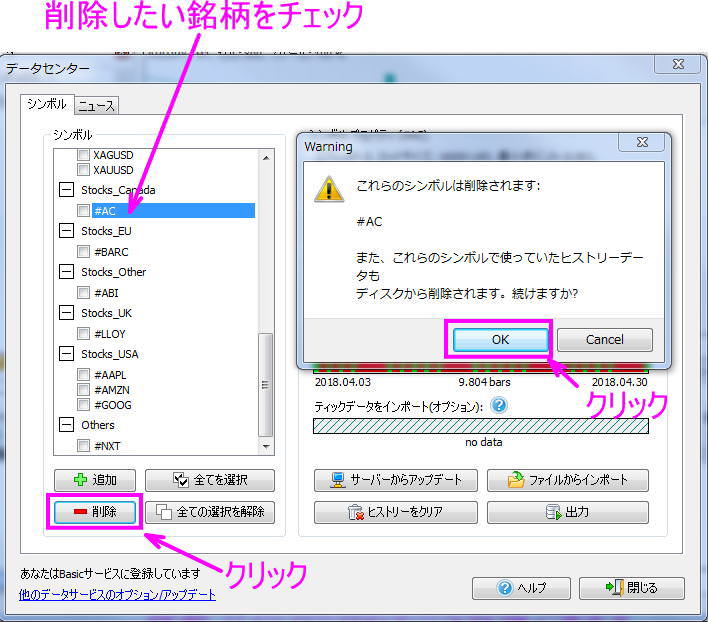
Task: Collapse the Others symbol group
Action: (67, 425)
